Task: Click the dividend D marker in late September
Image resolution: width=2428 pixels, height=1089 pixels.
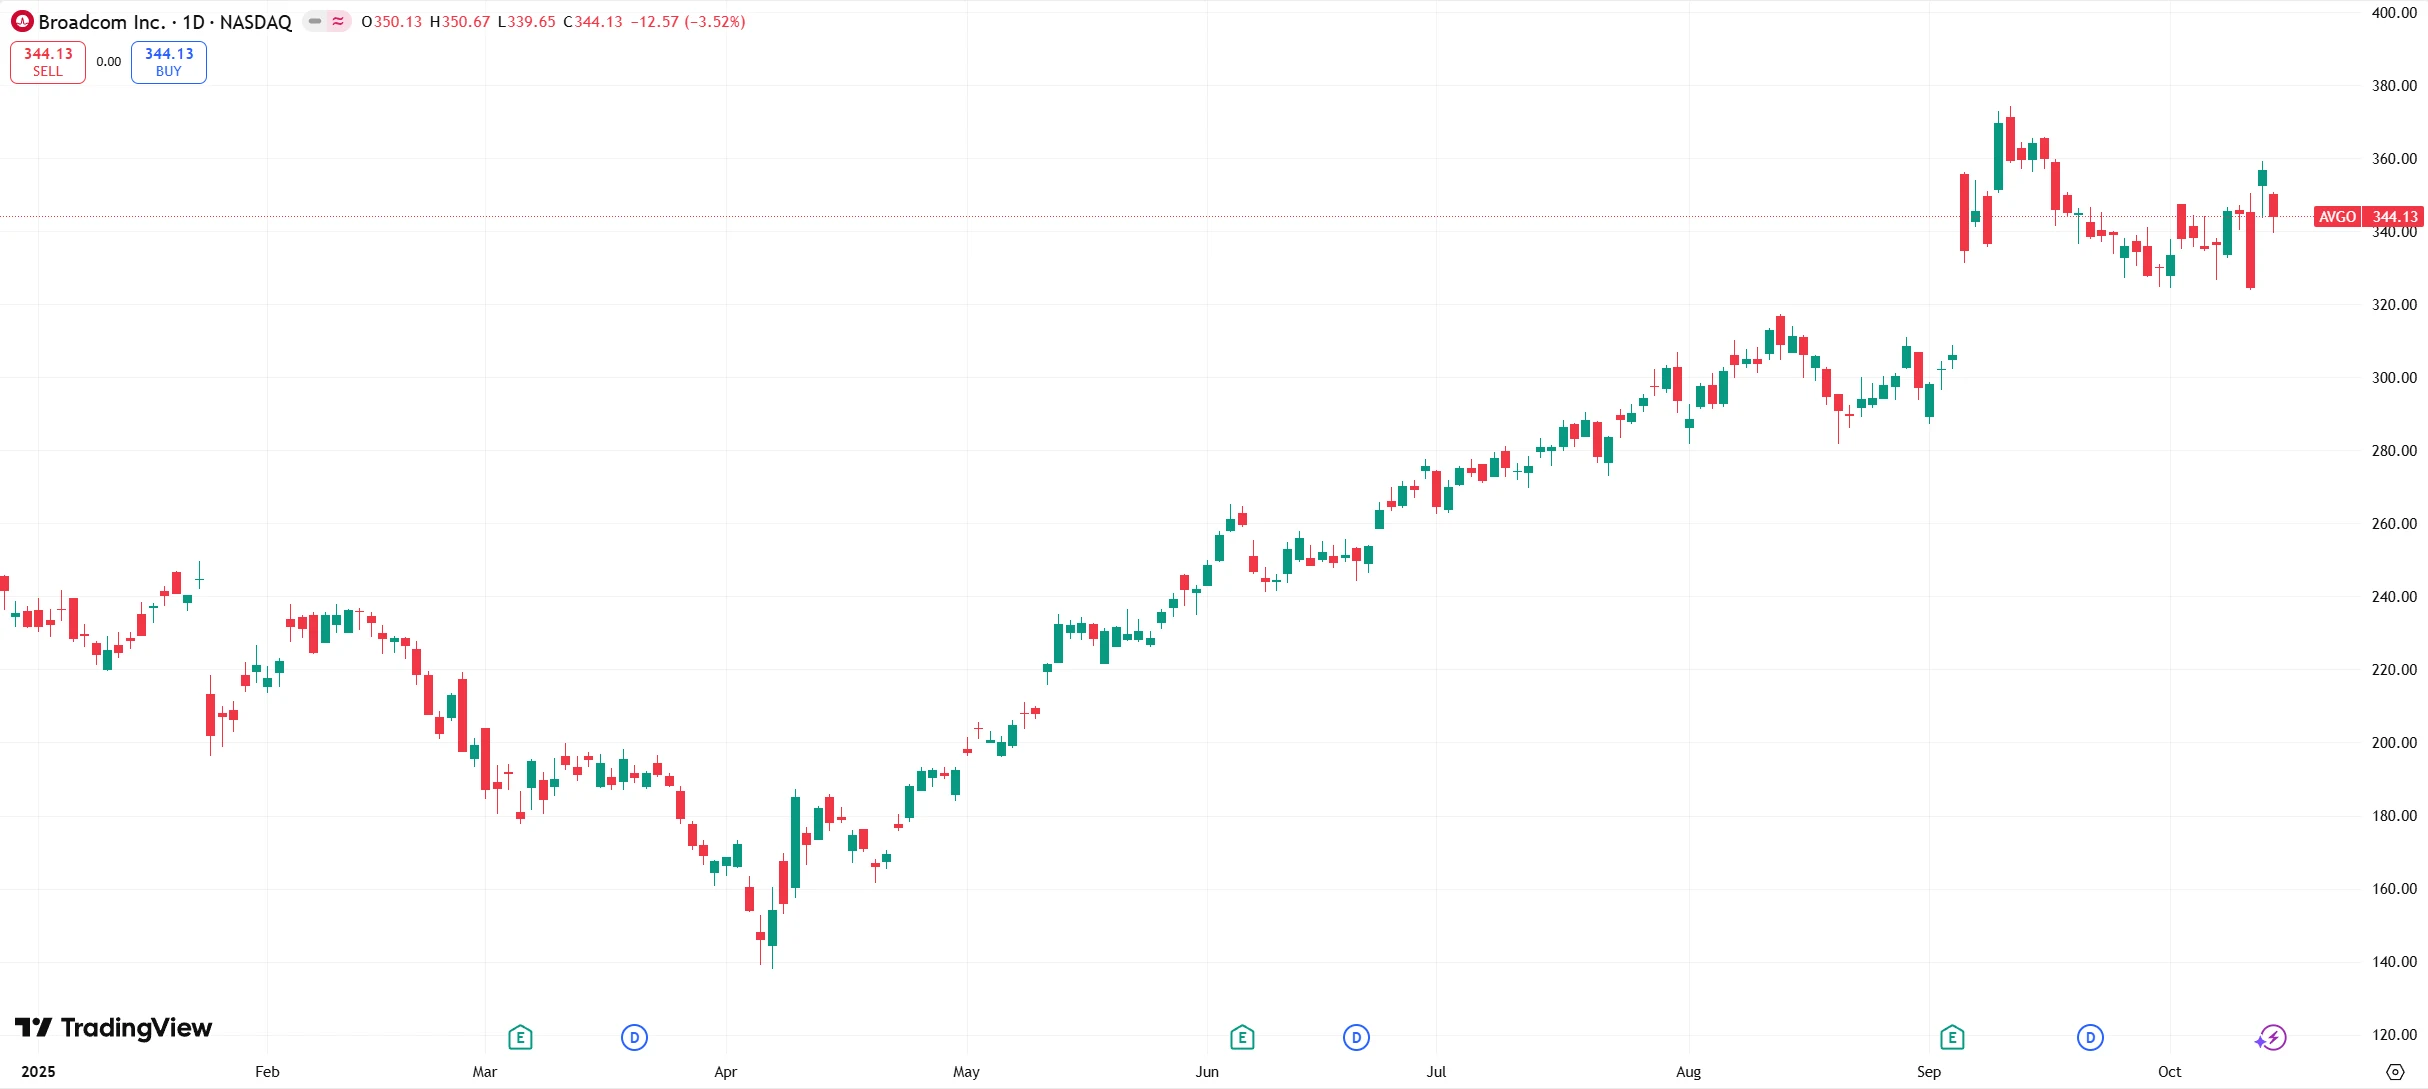Action: (x=2090, y=1038)
